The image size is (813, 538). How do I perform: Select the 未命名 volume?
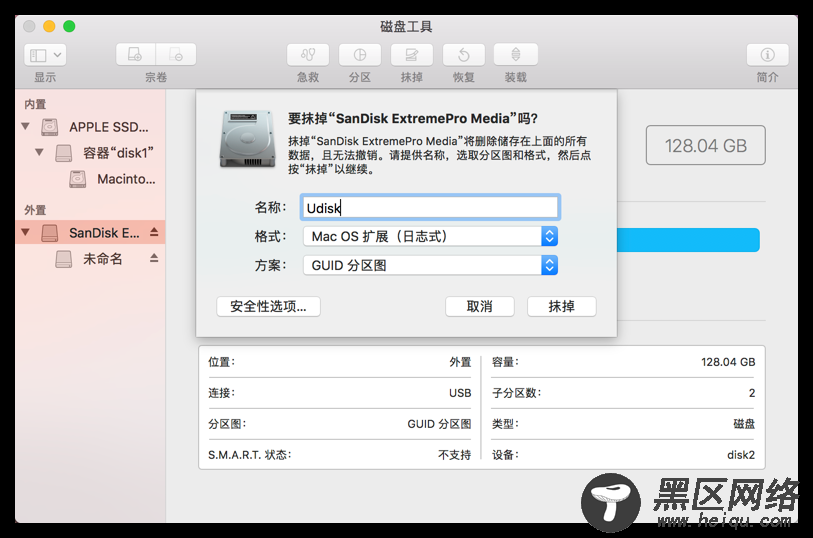(x=103, y=259)
